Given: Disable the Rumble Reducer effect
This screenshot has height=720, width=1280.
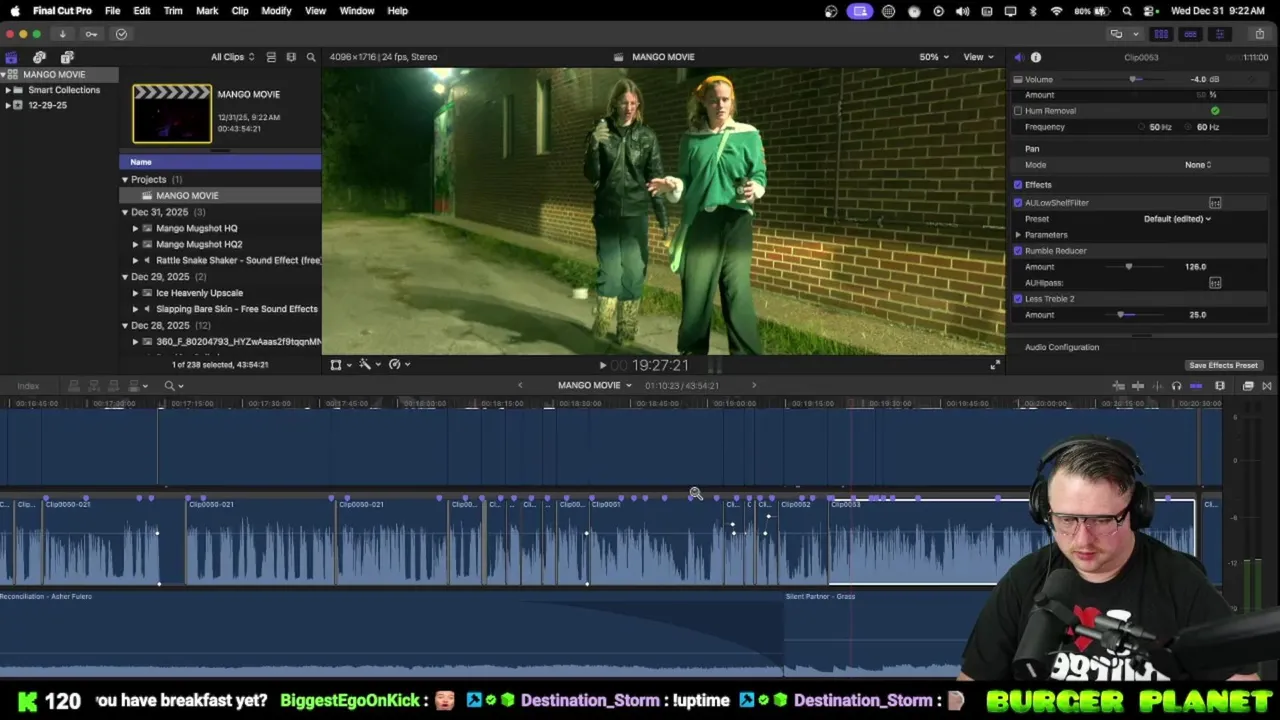Looking at the screenshot, I should click(x=1018, y=251).
